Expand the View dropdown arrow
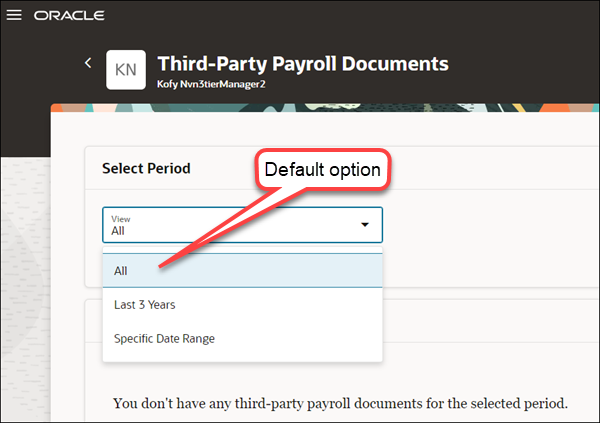Screen dimensions: 600x423 coord(365,225)
